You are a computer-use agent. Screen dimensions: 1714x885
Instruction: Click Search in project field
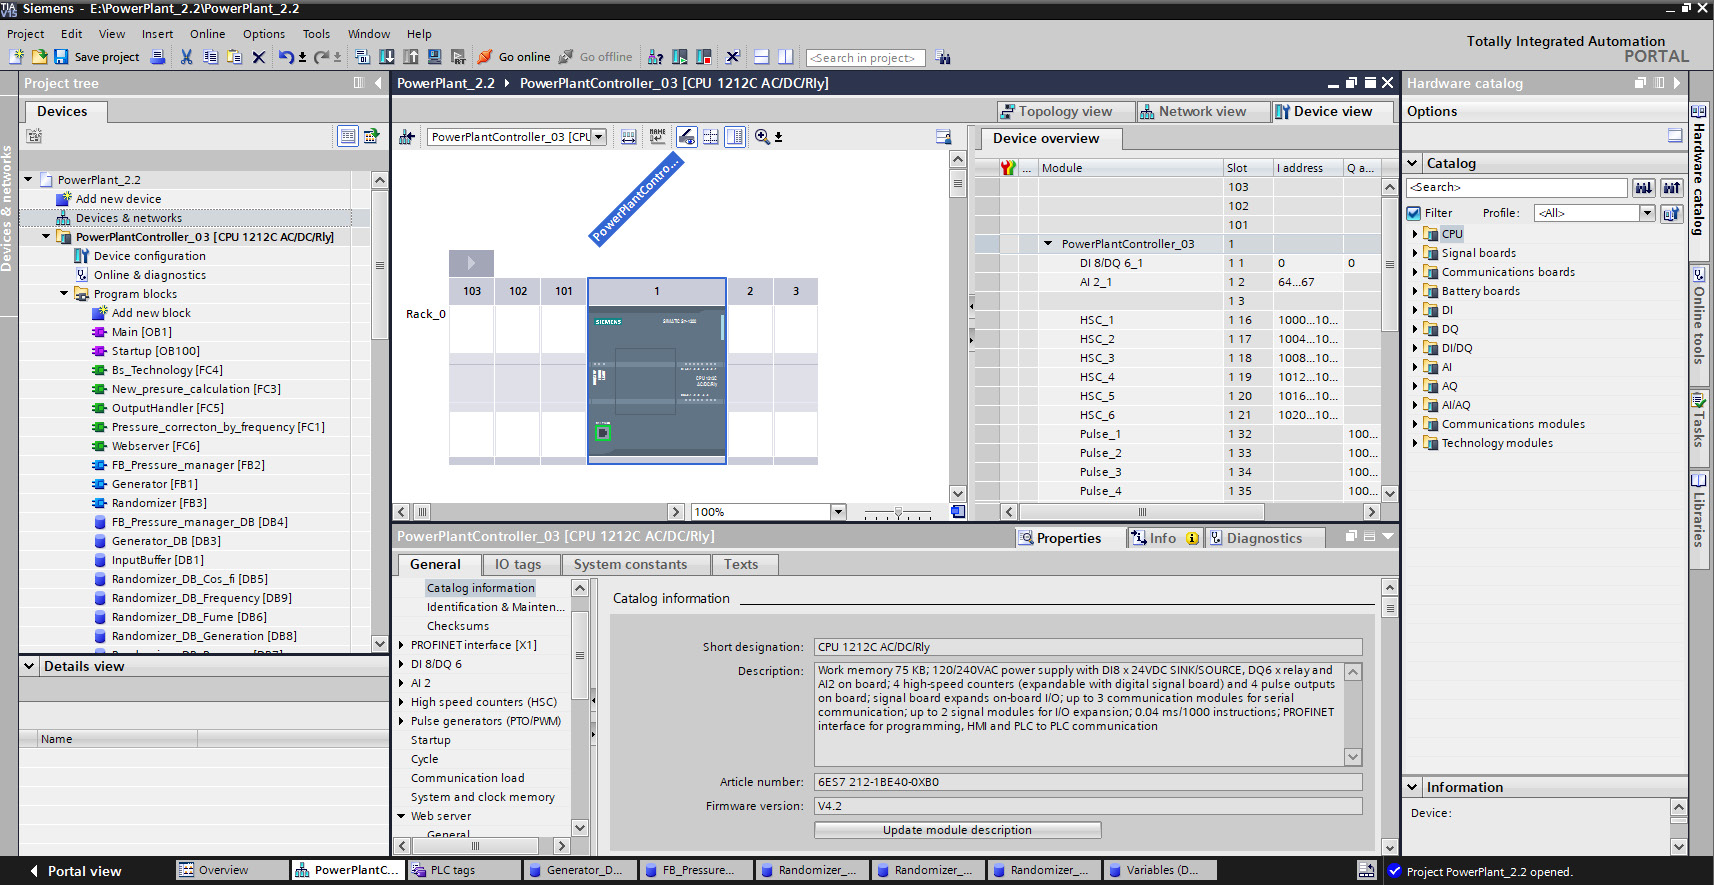coord(865,58)
